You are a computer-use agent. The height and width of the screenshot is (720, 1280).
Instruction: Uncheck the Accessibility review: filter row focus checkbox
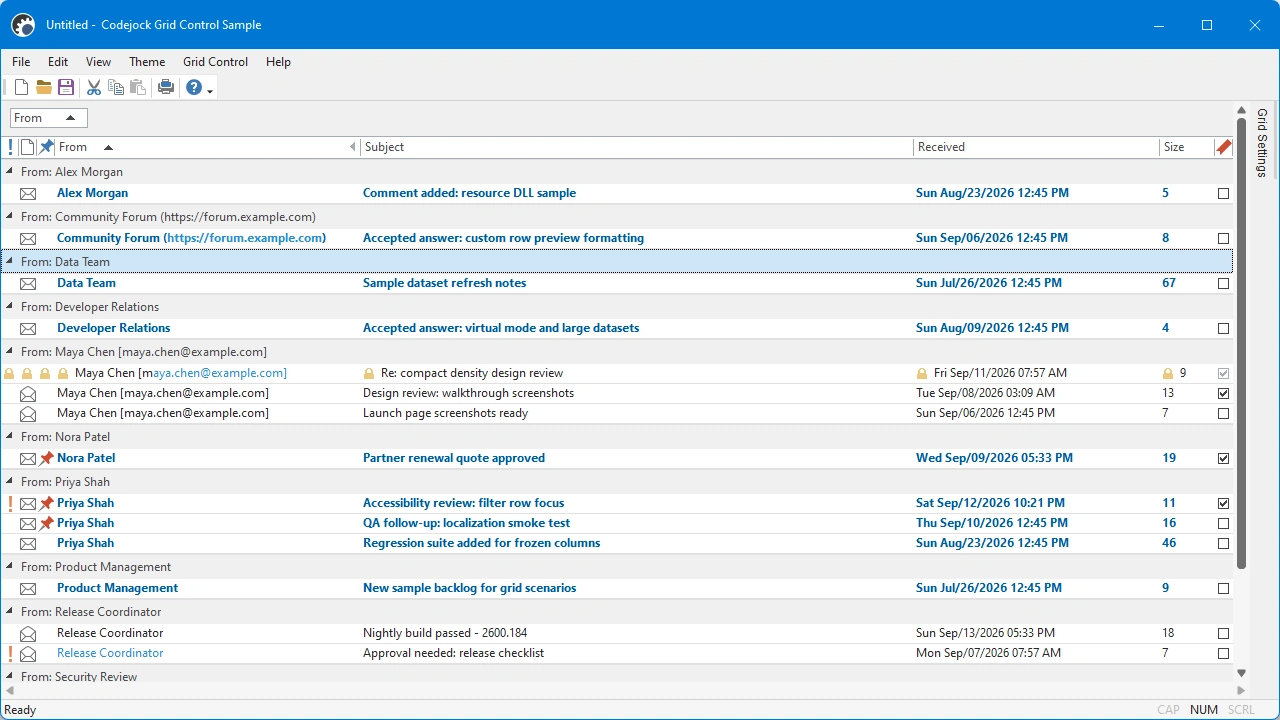[1223, 504]
